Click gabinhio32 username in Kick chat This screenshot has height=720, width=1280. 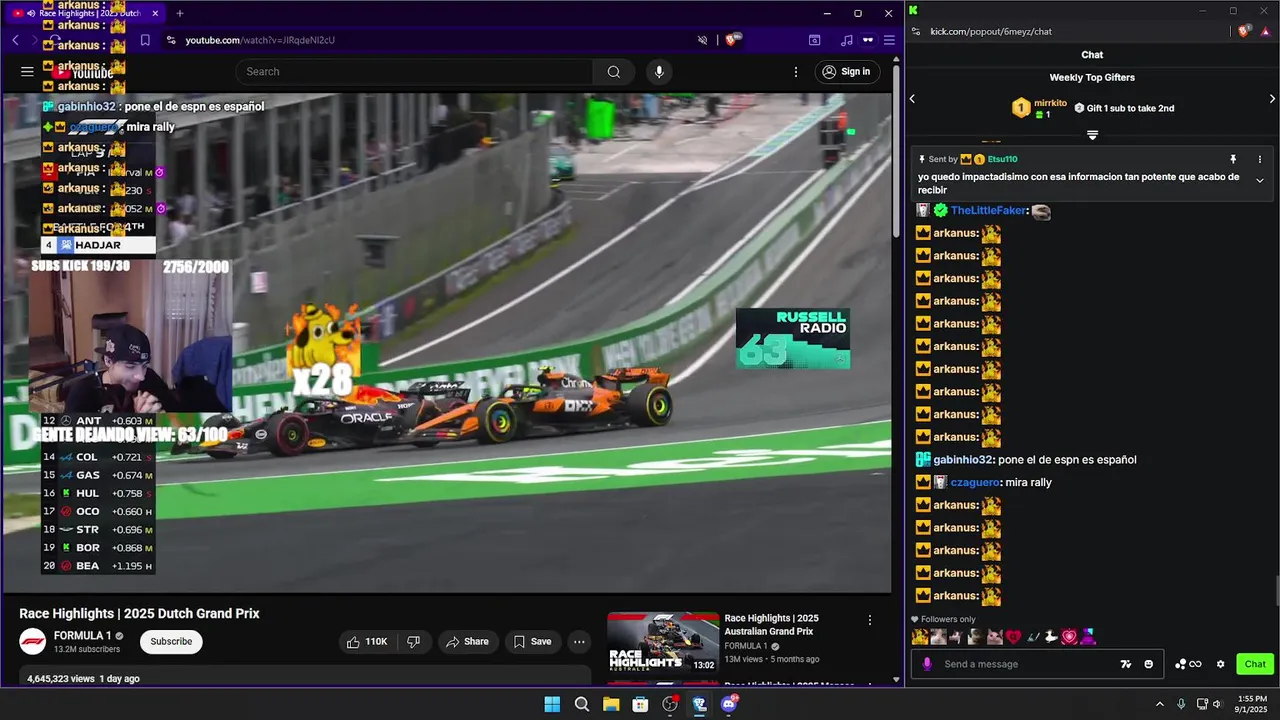(x=963, y=460)
